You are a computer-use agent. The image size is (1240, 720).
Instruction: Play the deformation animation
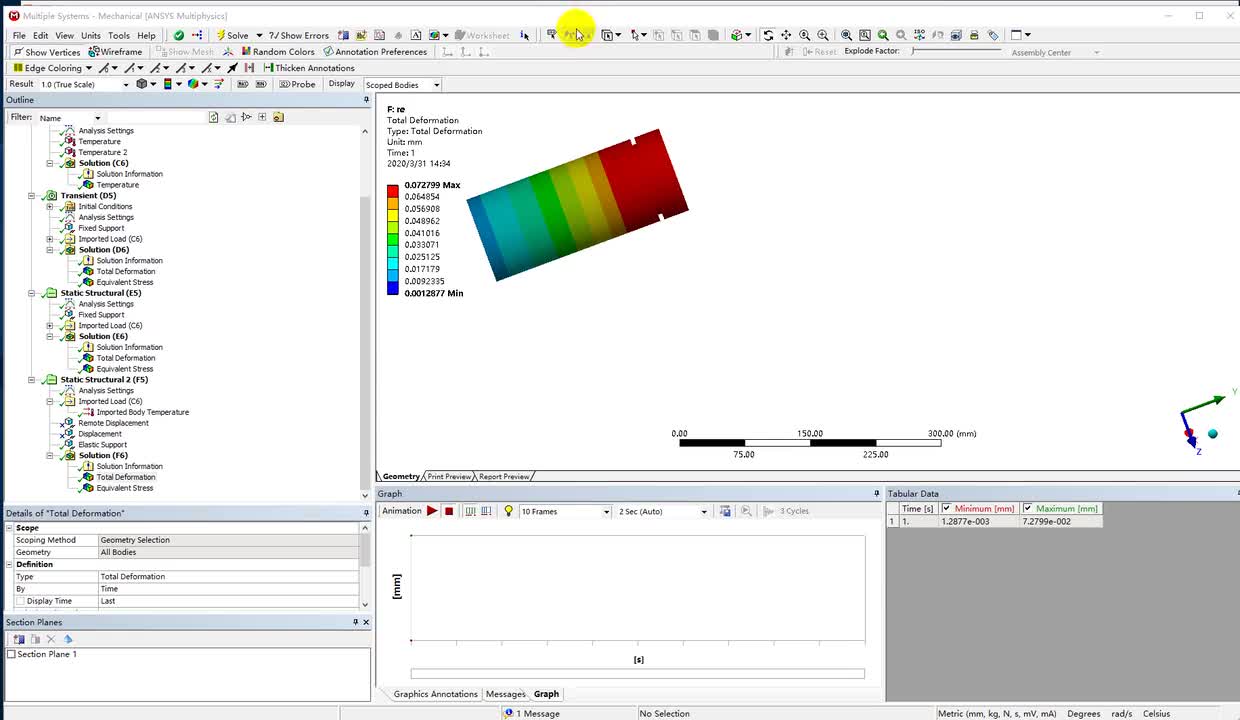[x=432, y=511]
